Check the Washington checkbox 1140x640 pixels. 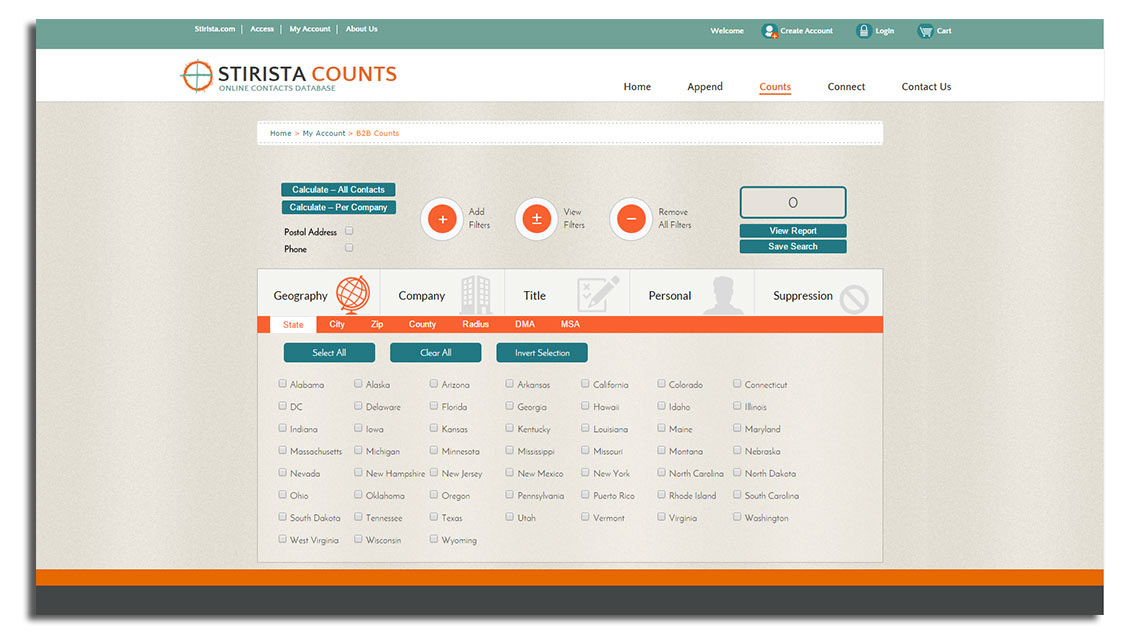pyautogui.click(x=736, y=517)
